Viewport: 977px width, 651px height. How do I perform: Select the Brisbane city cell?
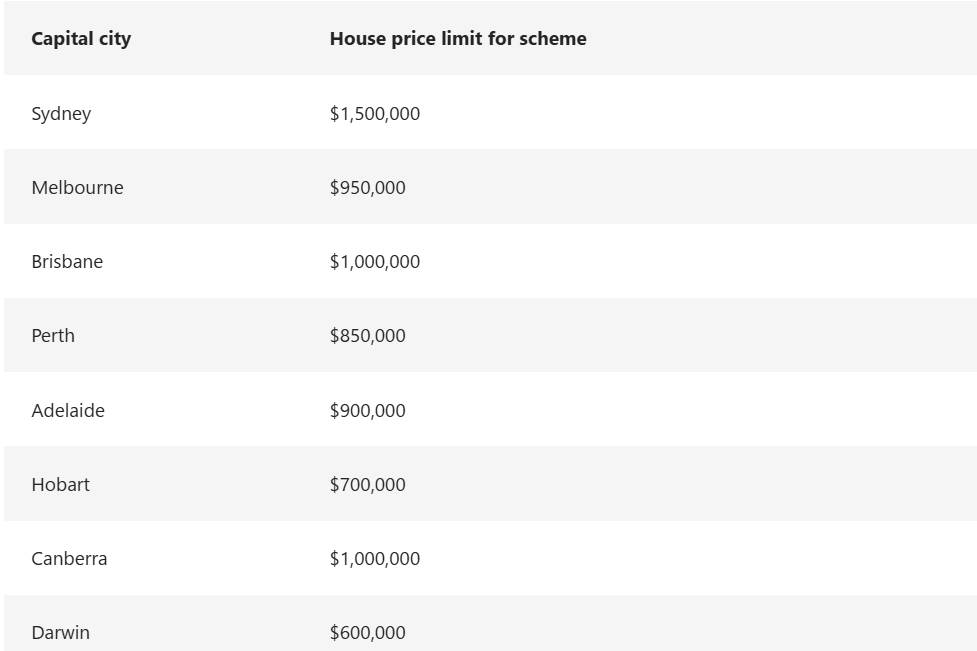(67, 262)
